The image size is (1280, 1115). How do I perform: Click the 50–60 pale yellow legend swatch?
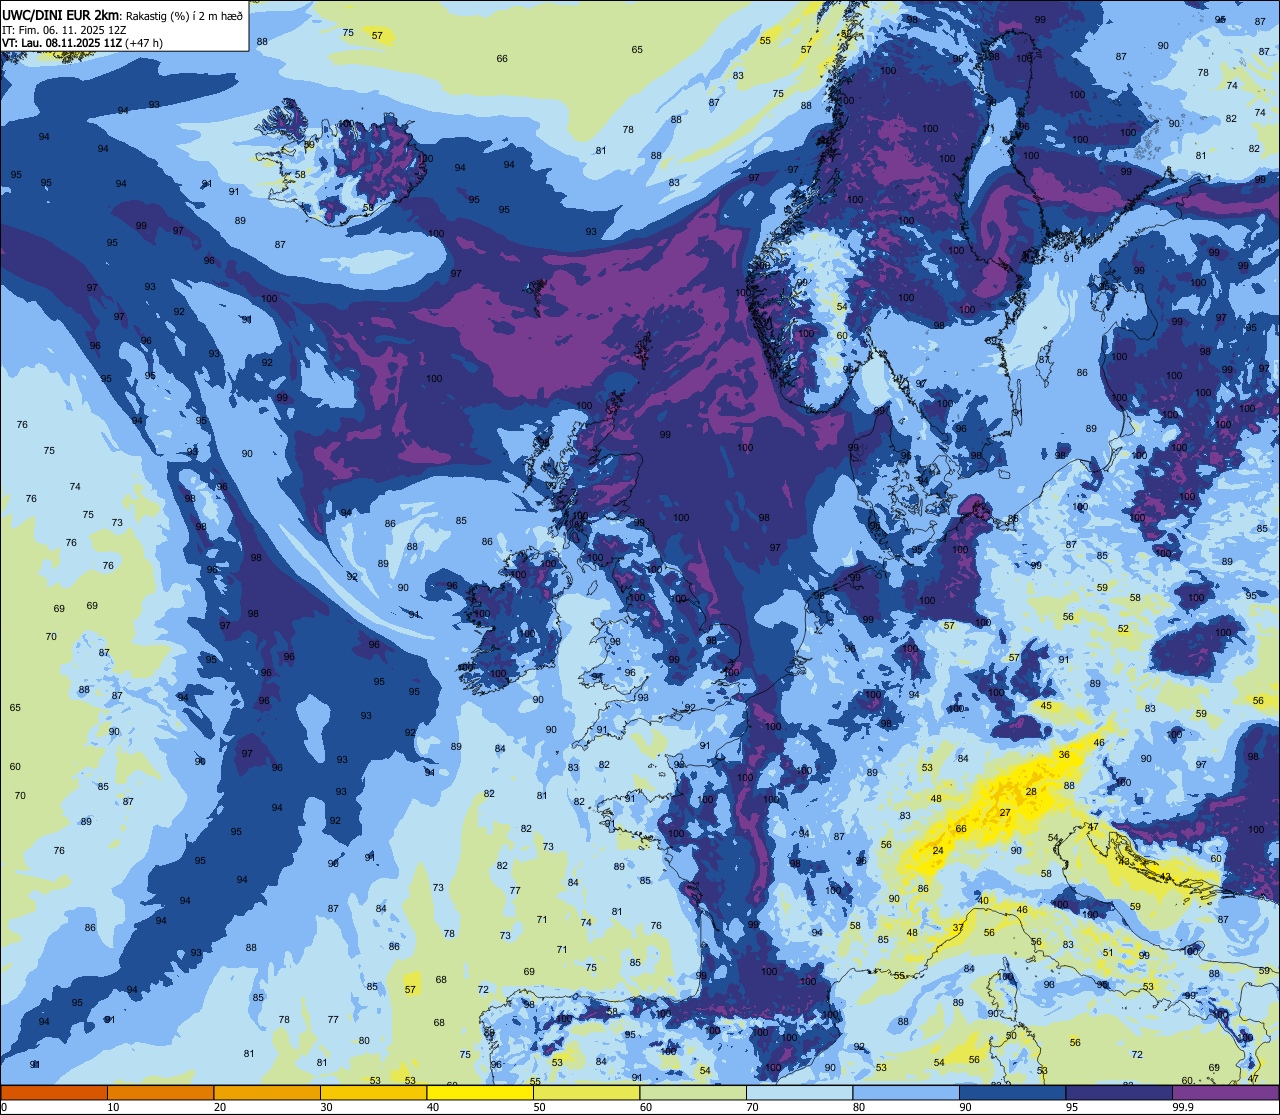(586, 1092)
